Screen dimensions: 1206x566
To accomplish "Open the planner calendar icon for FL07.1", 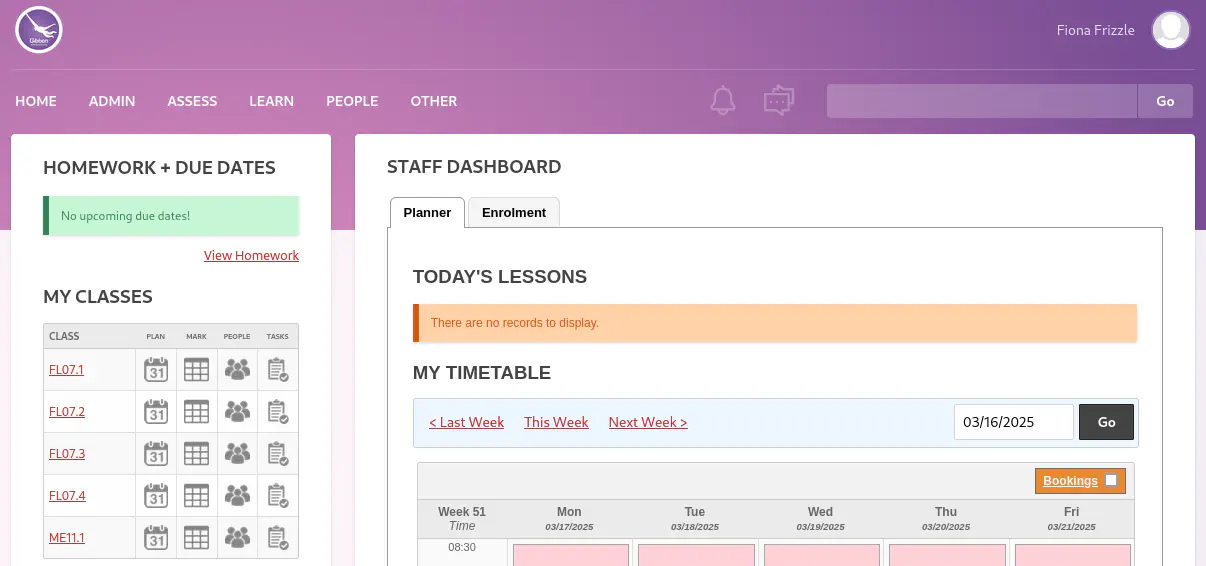I will (156, 370).
